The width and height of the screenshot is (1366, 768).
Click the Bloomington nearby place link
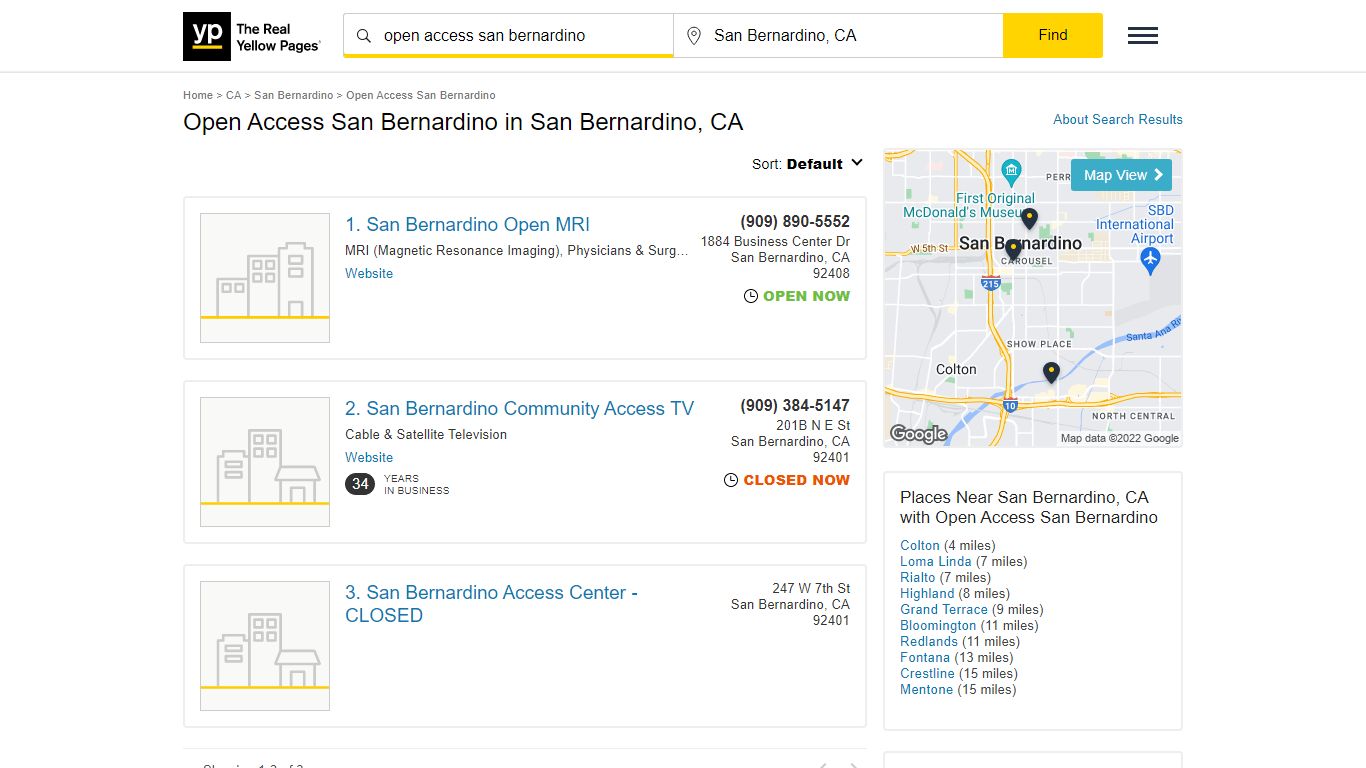(x=938, y=625)
